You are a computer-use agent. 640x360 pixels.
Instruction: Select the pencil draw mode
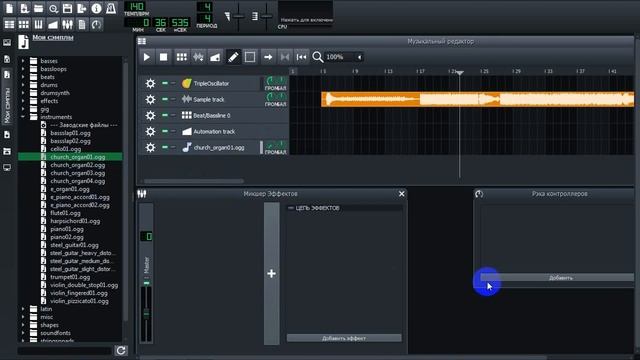[x=233, y=57]
